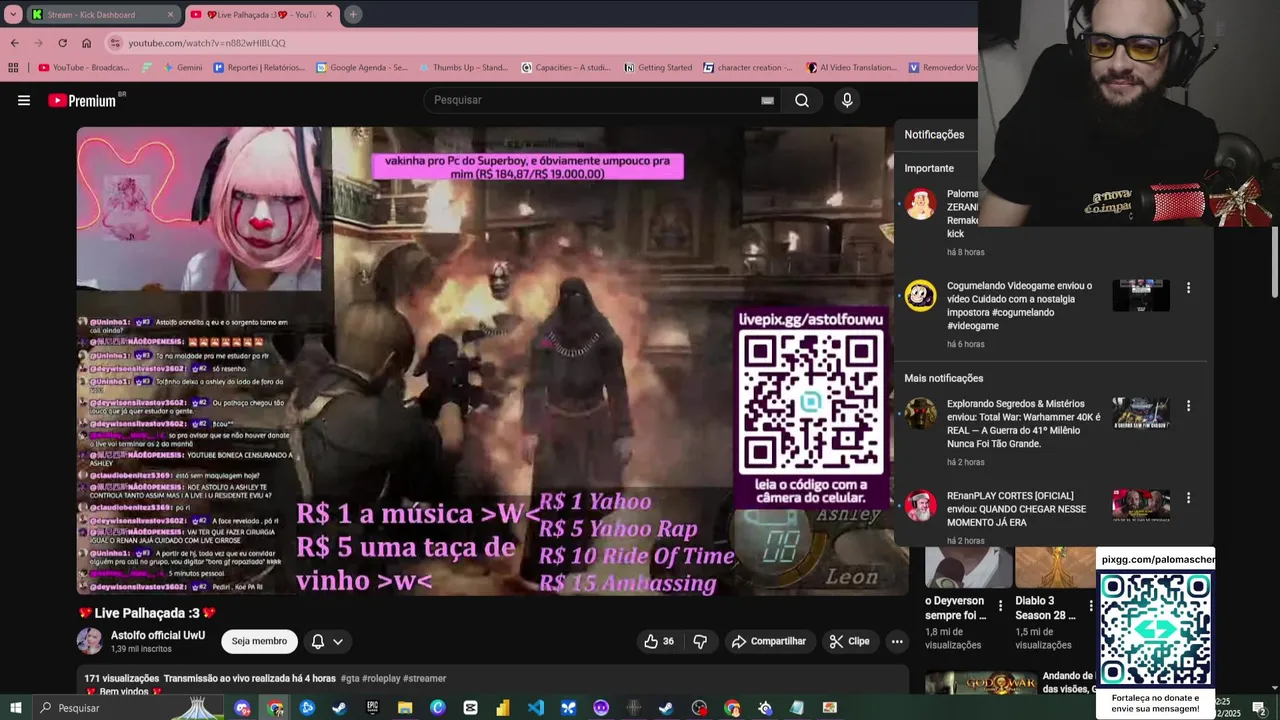The width and height of the screenshot is (1280, 720).
Task: Click the #gta hashtag
Action: pos(350,678)
